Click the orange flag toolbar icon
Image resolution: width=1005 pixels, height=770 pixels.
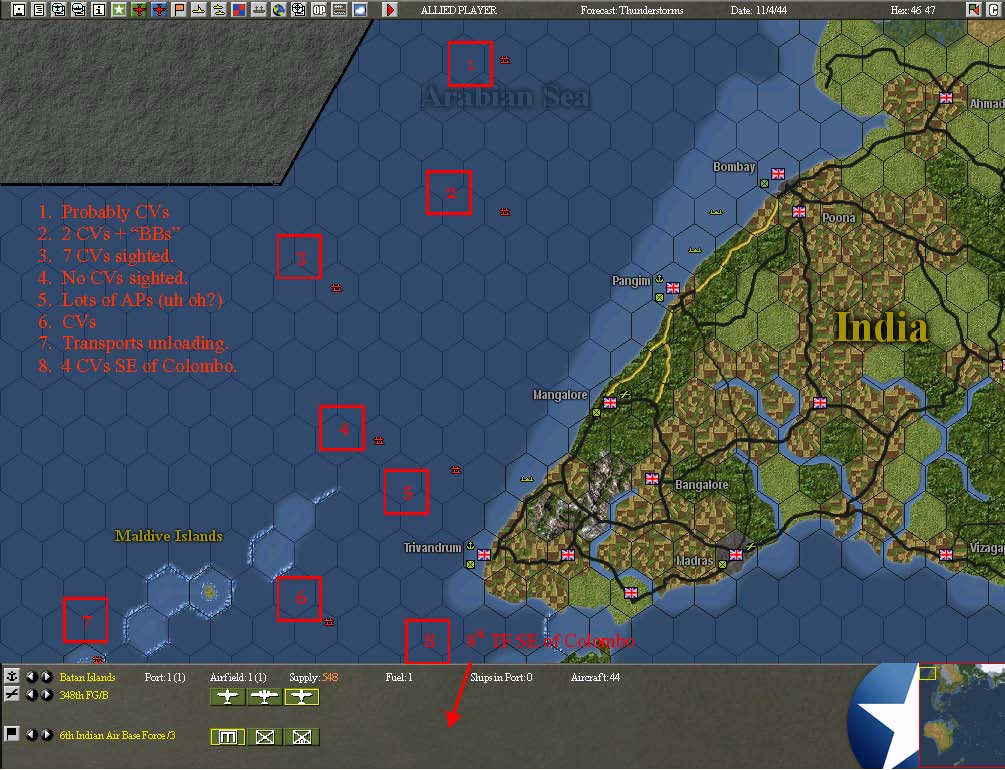[179, 10]
